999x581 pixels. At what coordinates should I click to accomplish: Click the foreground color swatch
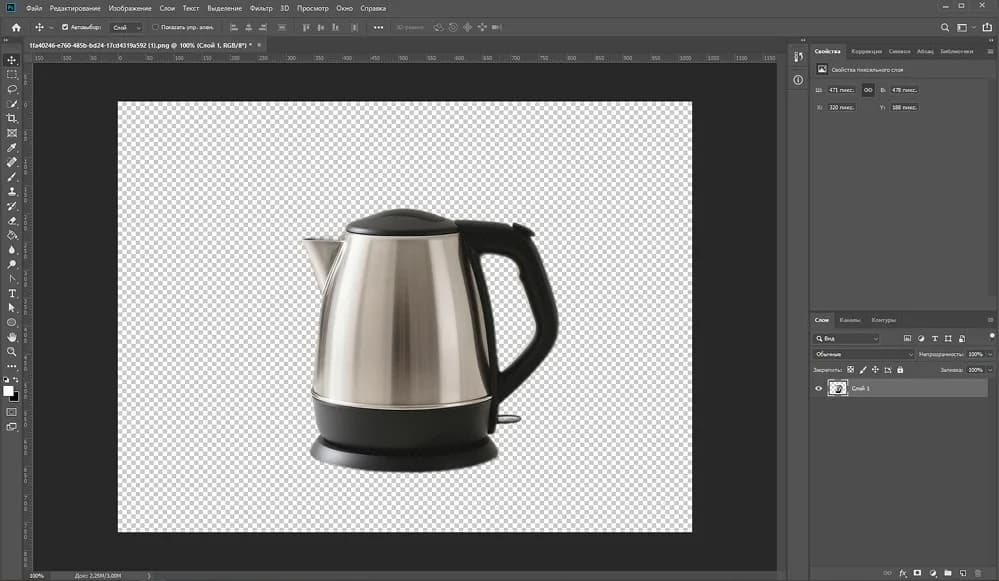click(x=9, y=391)
